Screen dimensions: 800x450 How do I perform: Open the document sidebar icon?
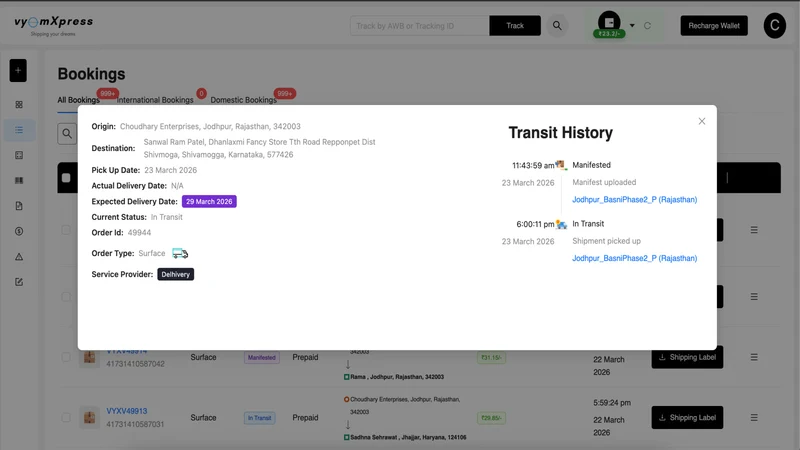point(19,206)
